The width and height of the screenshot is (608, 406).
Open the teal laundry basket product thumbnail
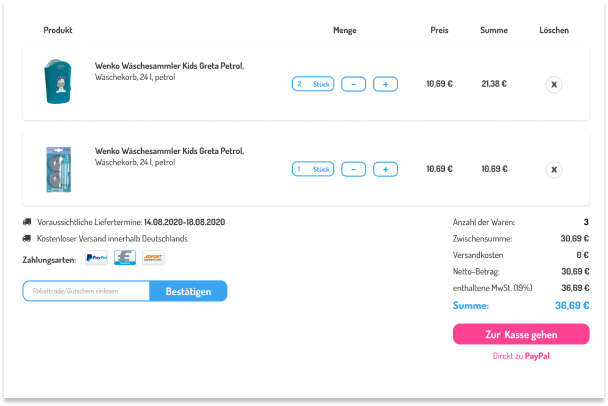(x=58, y=81)
